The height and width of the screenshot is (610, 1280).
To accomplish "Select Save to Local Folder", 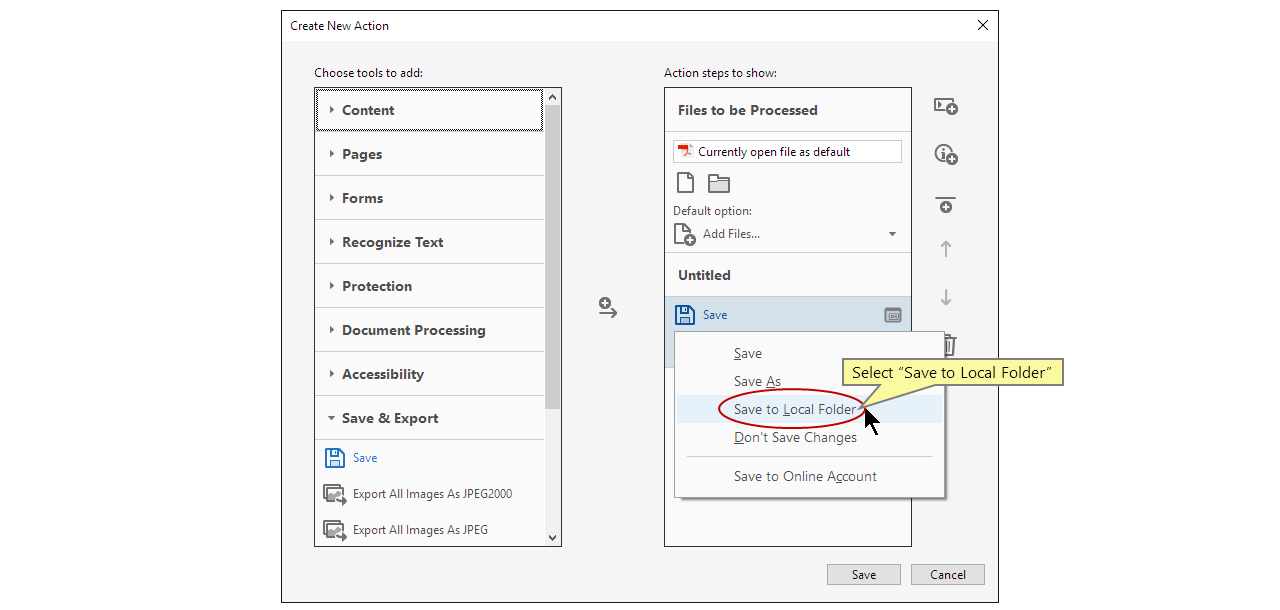I will tap(793, 409).
